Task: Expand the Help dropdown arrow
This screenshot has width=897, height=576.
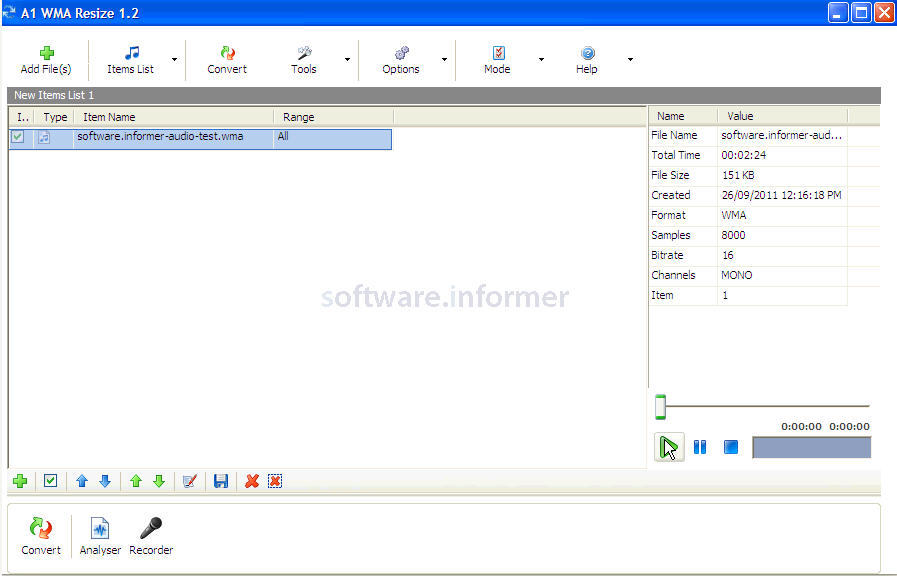Action: [x=630, y=59]
